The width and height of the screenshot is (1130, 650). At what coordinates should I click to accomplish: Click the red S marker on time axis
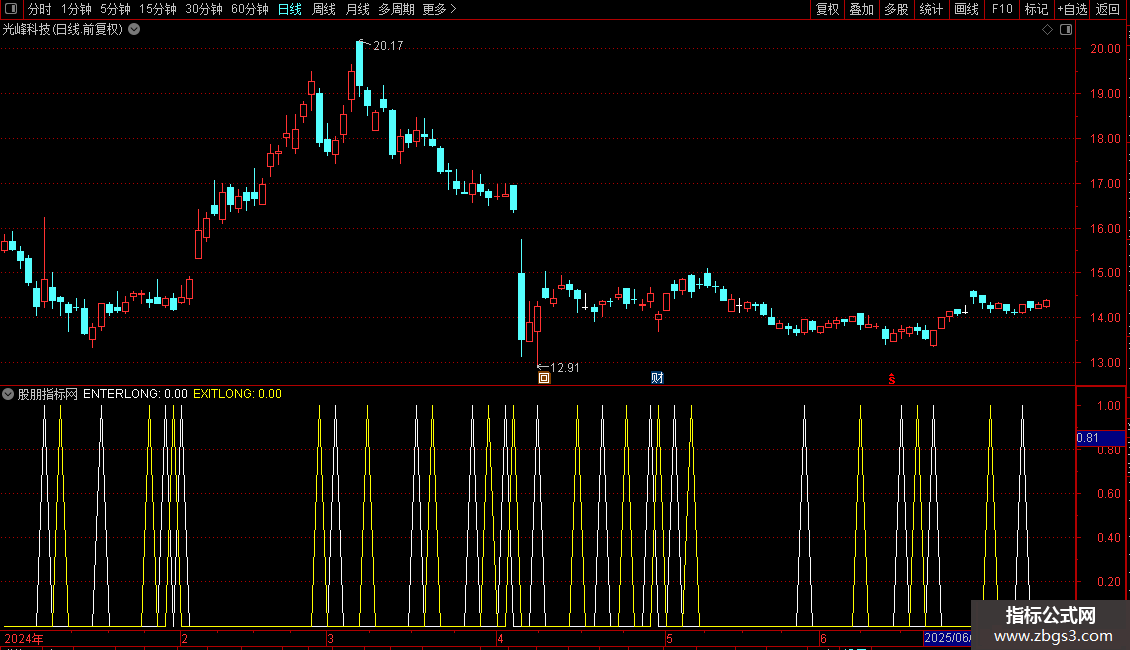click(891, 379)
